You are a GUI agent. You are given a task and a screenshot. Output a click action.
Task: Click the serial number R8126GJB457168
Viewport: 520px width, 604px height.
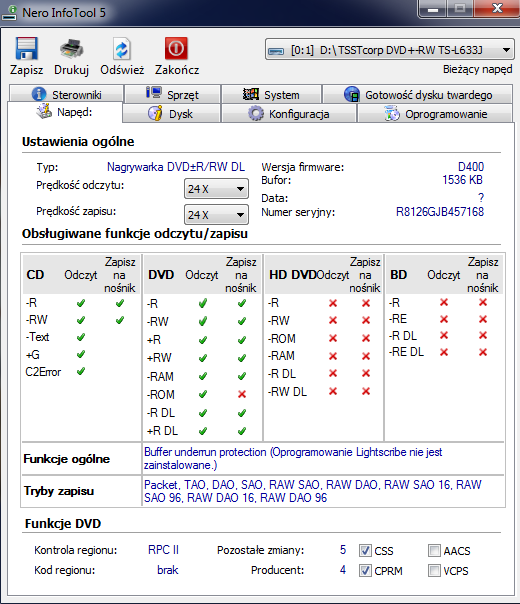pyautogui.click(x=440, y=212)
